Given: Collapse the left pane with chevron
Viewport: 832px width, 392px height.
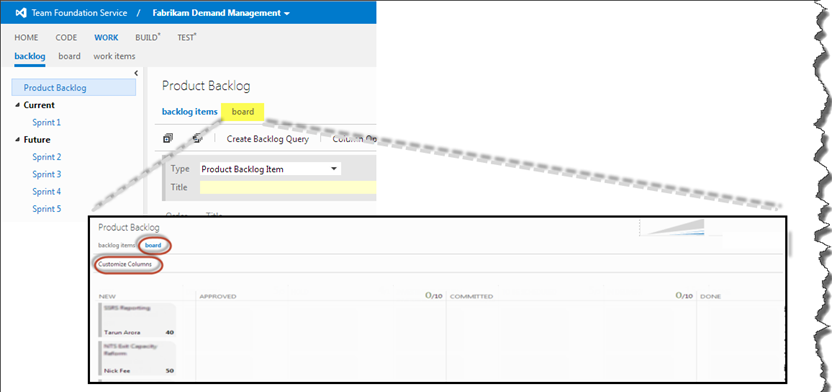Looking at the screenshot, I should [x=136, y=73].
